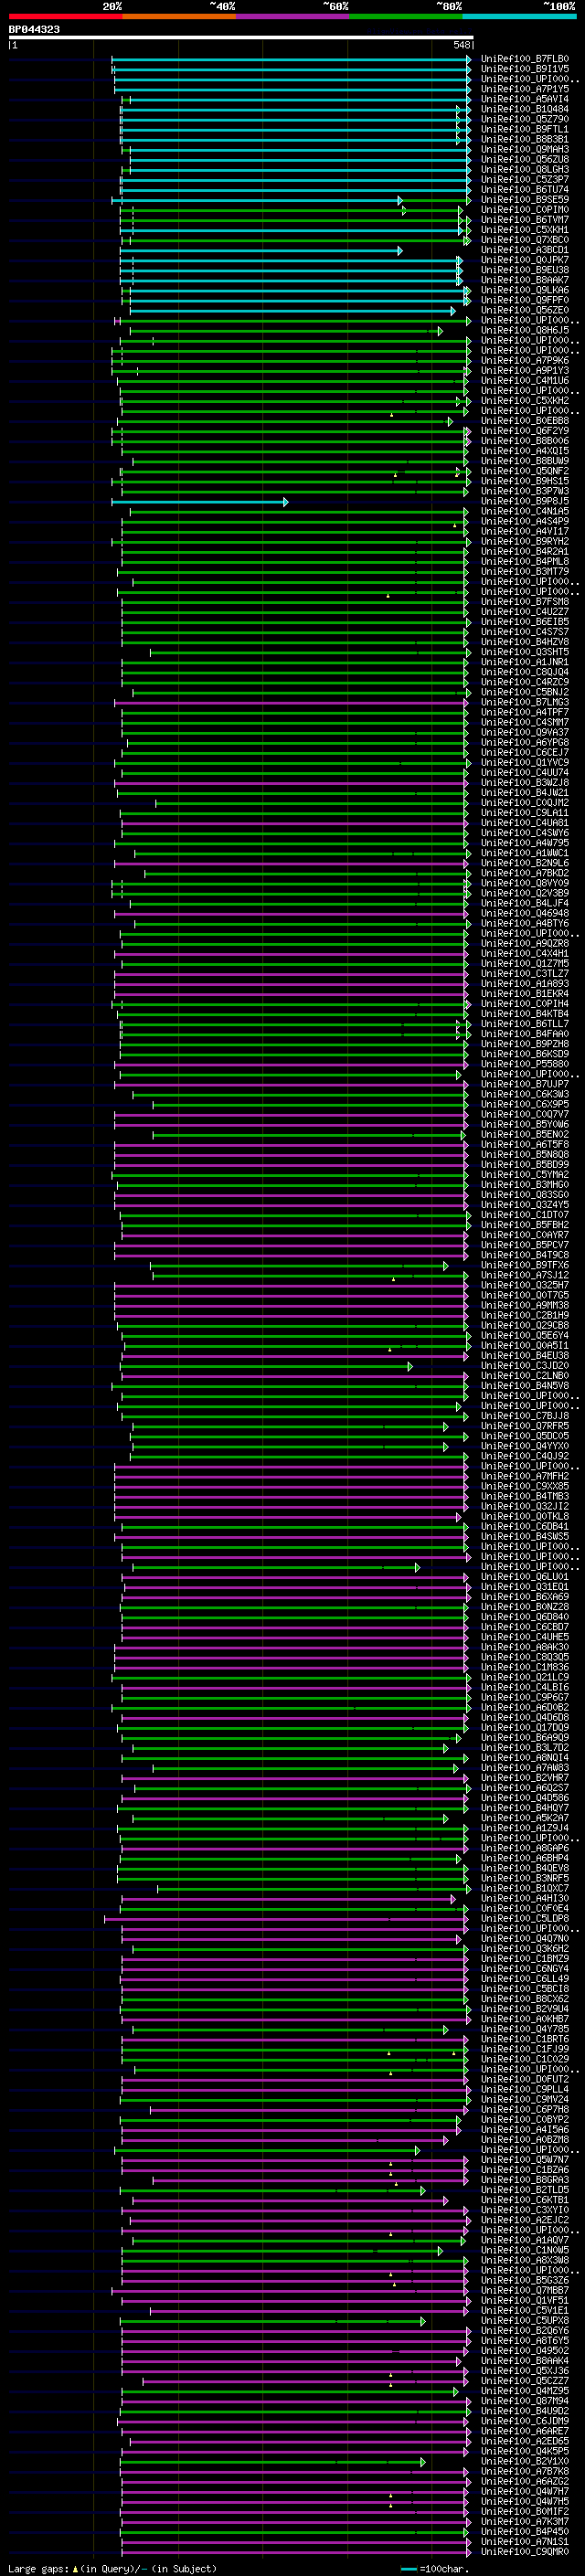The image size is (585, 2576).
Task: Select hit label UniRef100_B8AAK7
Action: (525, 280)
